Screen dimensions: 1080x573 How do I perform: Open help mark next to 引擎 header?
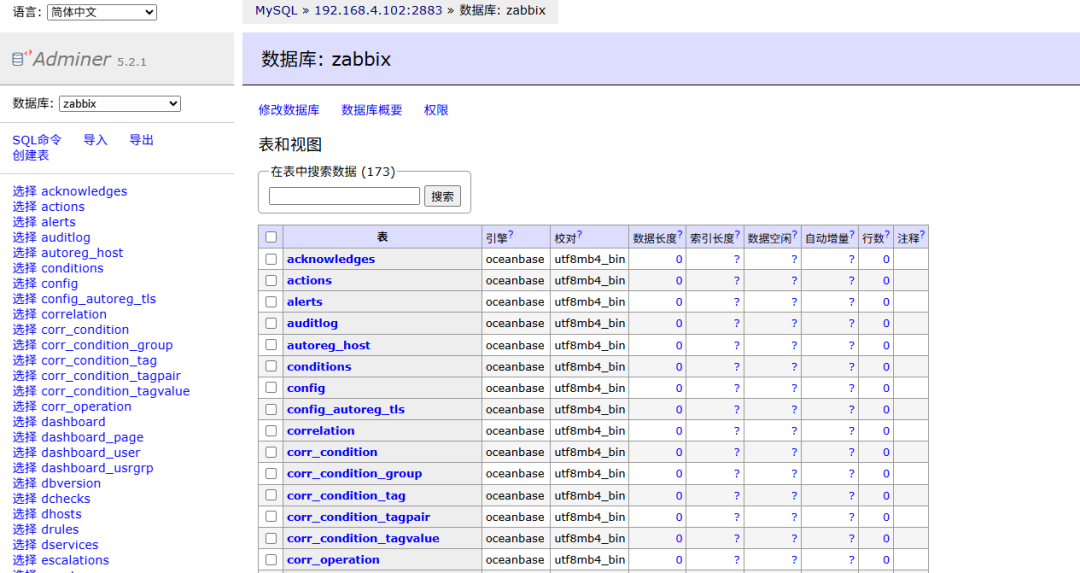pyautogui.click(x=511, y=234)
